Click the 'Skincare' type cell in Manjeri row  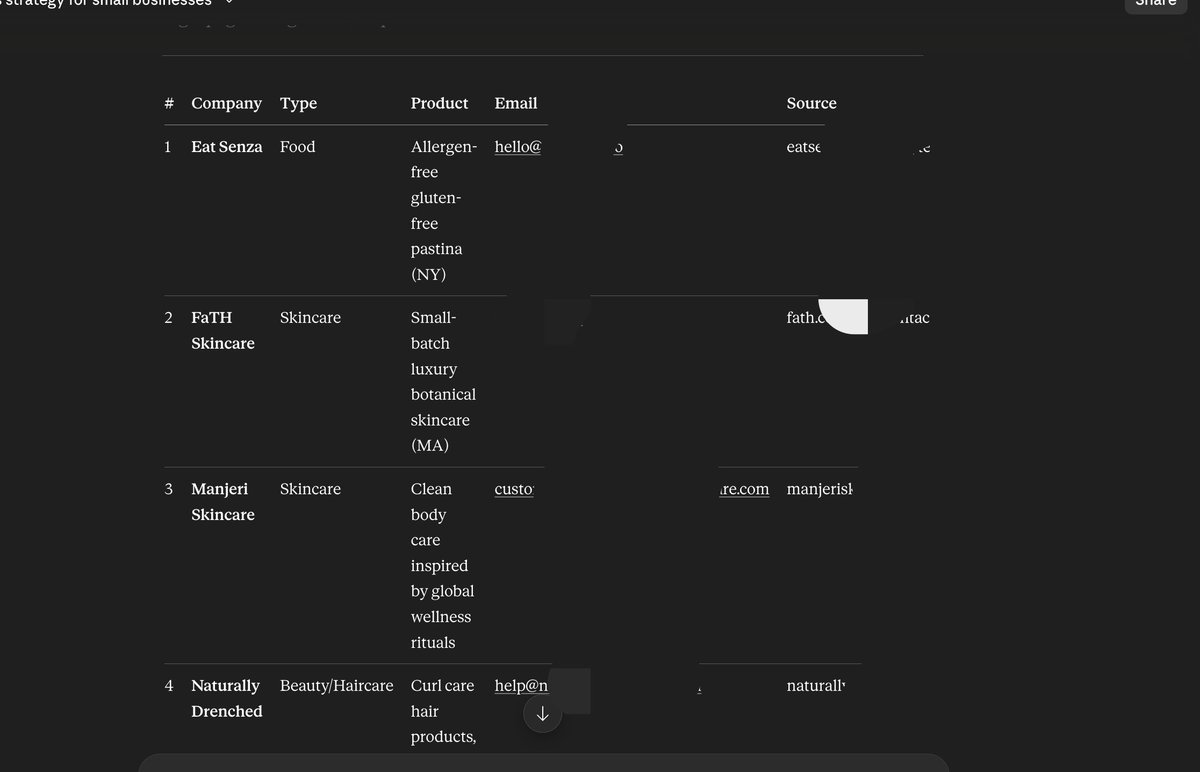[310, 489]
